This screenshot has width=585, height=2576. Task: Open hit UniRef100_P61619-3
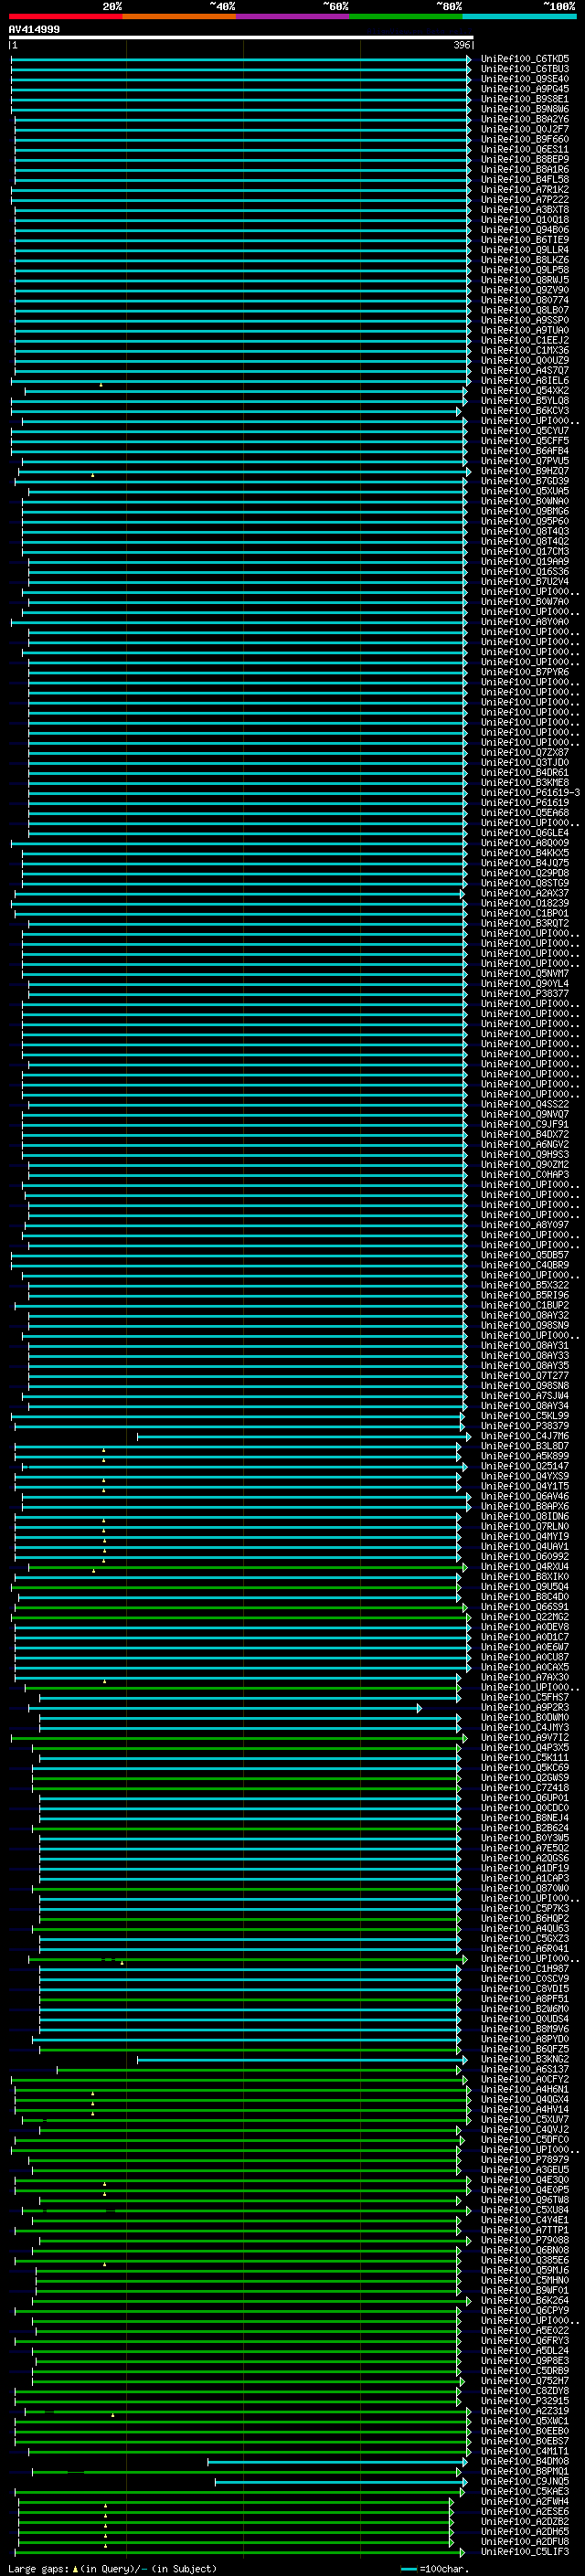pyautogui.click(x=531, y=793)
